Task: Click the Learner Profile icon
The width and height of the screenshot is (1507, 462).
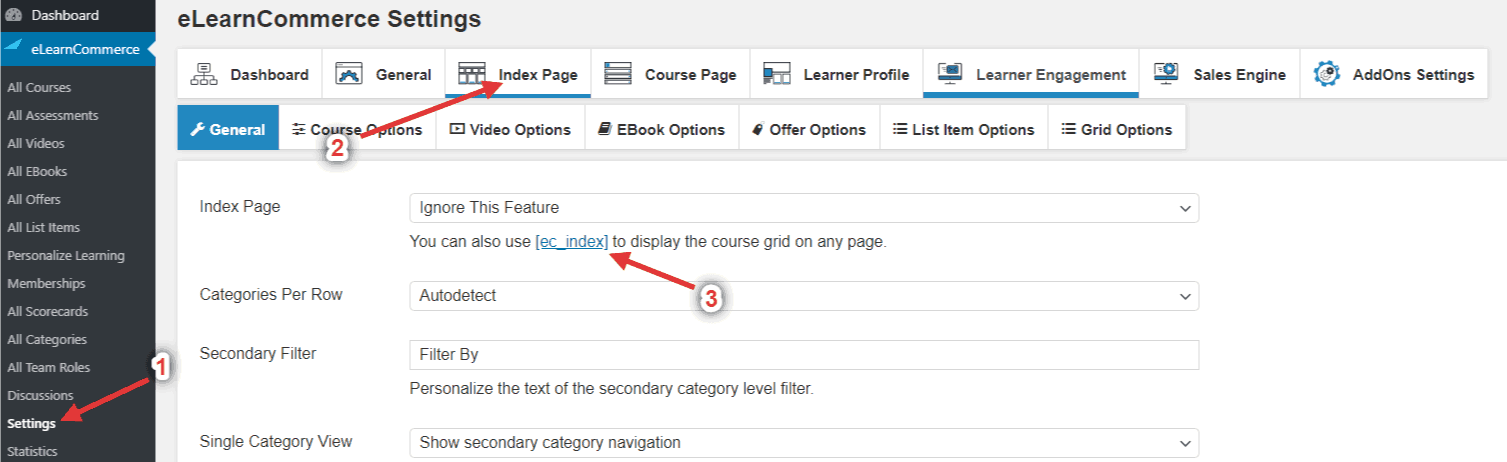Action: pyautogui.click(x=777, y=74)
